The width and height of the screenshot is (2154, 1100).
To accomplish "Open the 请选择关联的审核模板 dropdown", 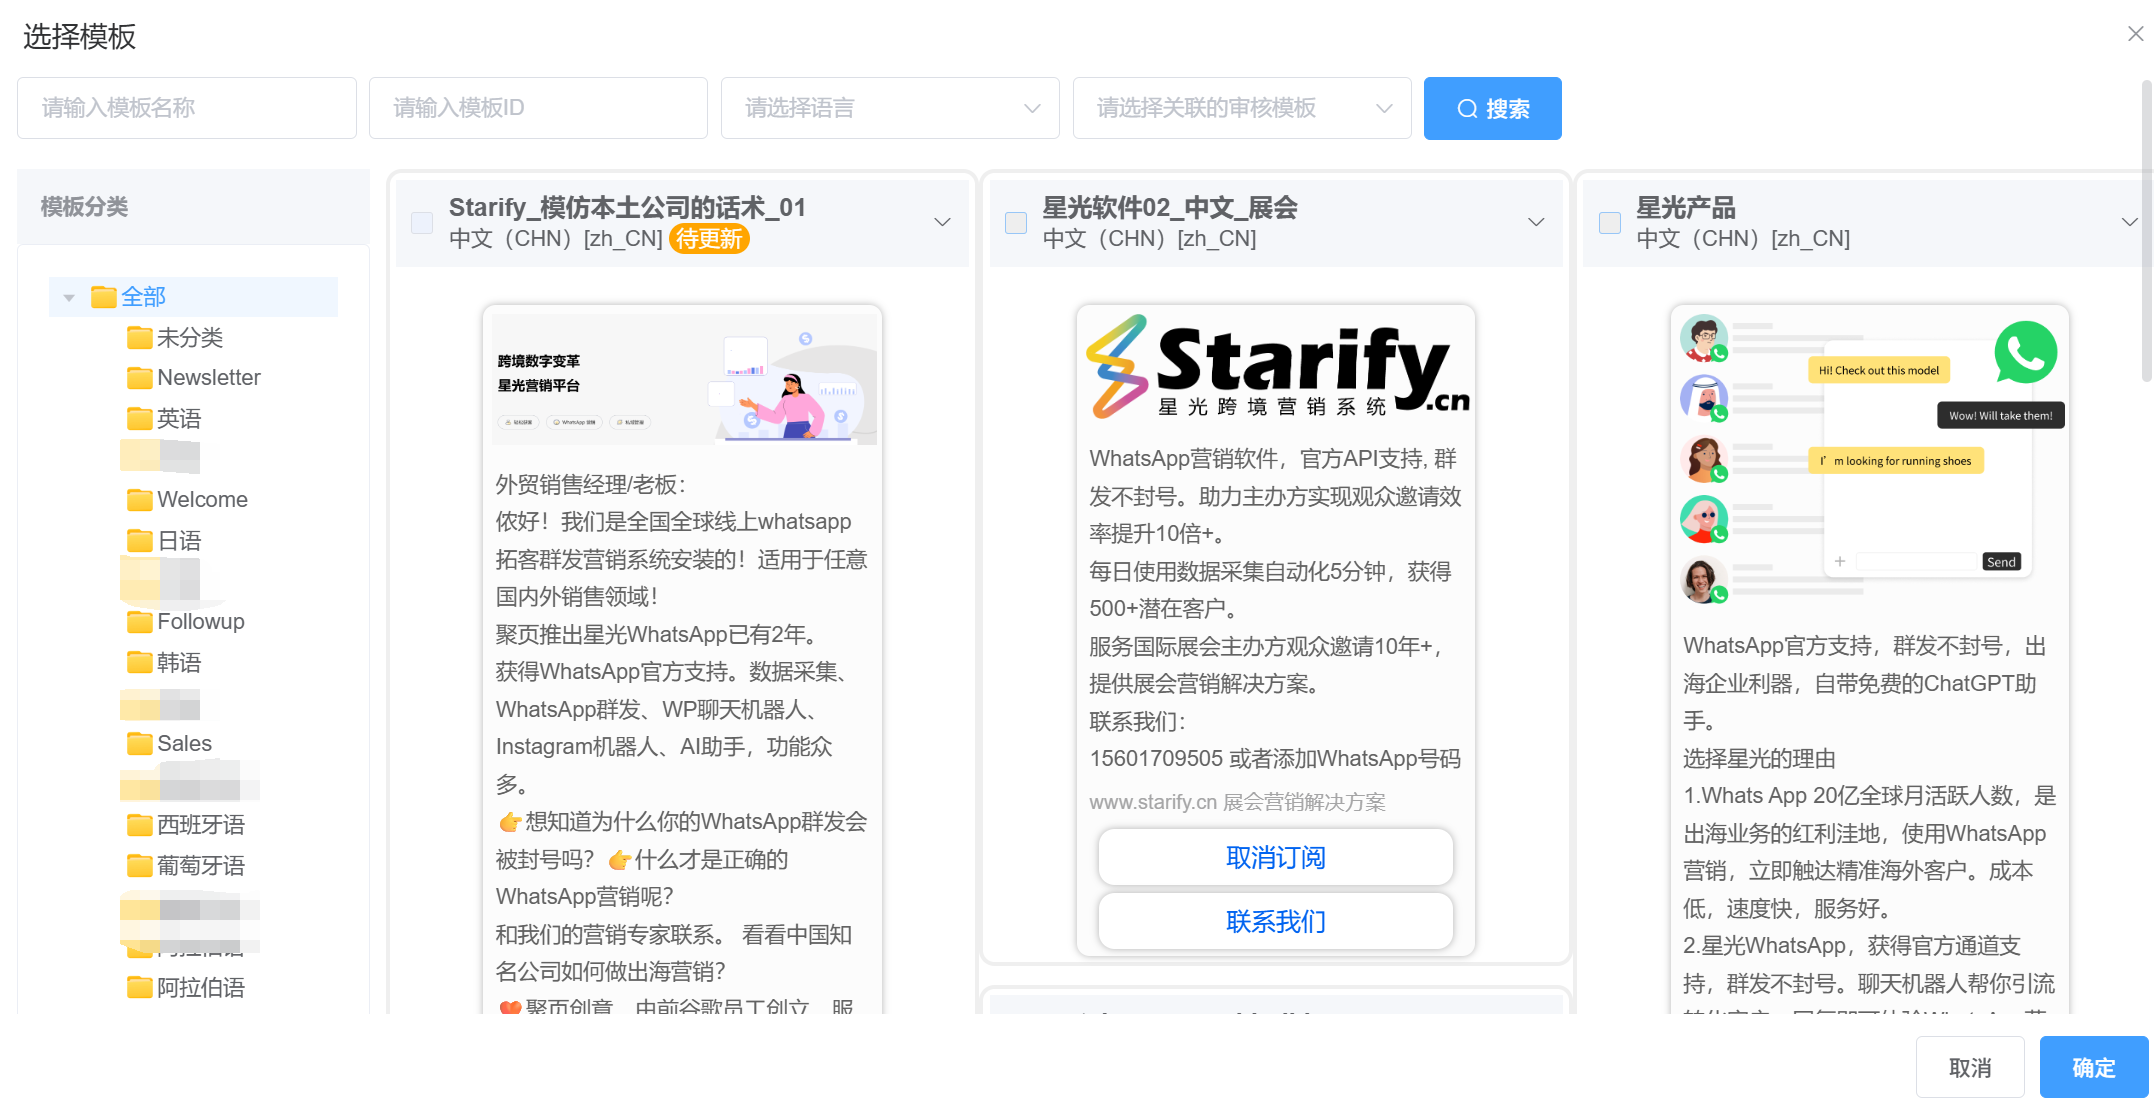I will pos(1242,108).
